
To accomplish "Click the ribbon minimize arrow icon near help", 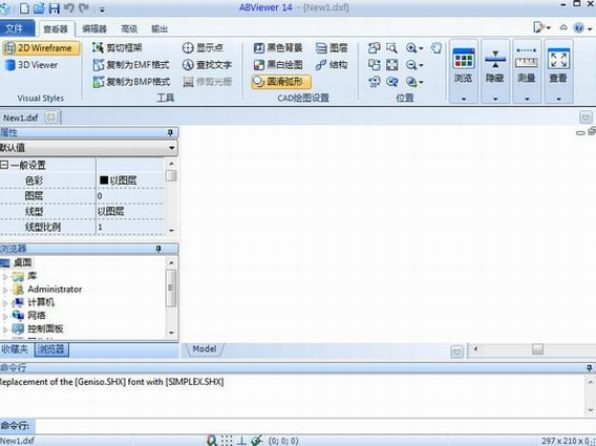I will (x=563, y=28).
